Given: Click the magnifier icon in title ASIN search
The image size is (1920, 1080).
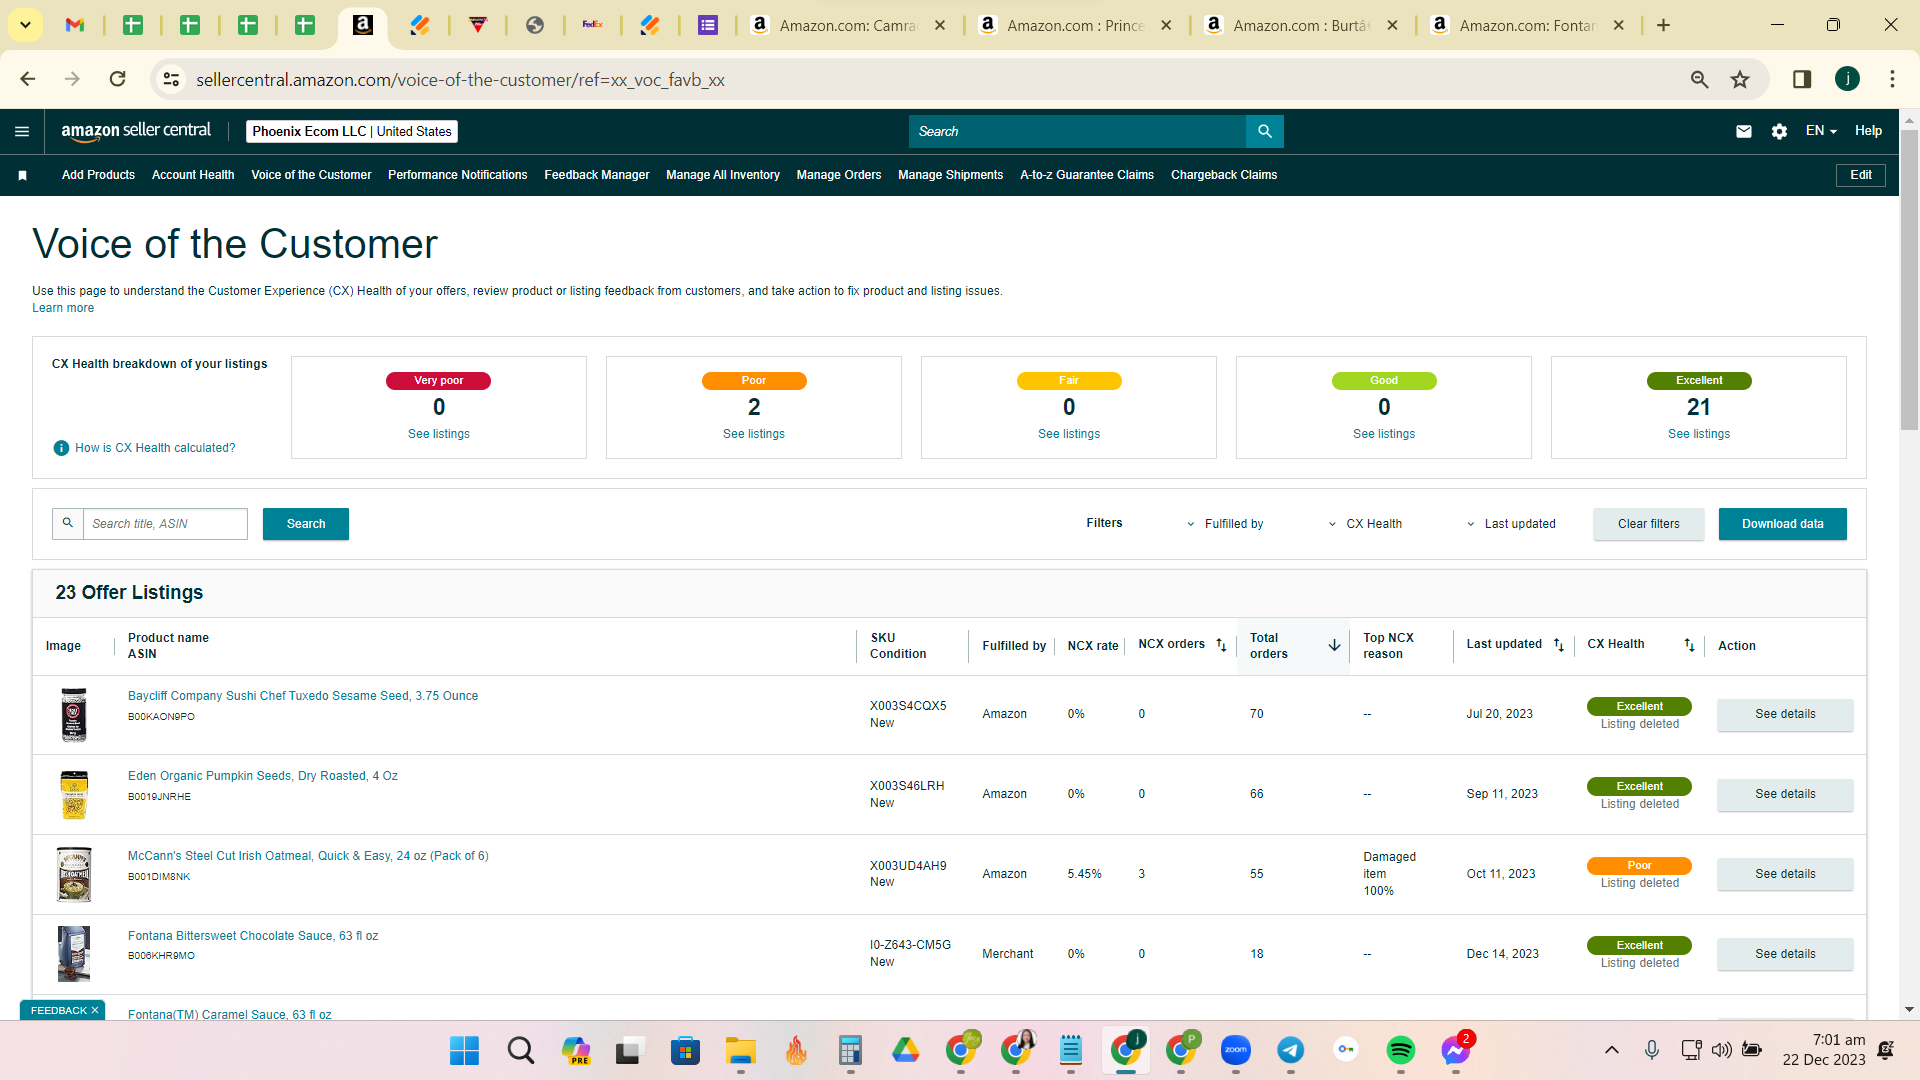Looking at the screenshot, I should [68, 523].
